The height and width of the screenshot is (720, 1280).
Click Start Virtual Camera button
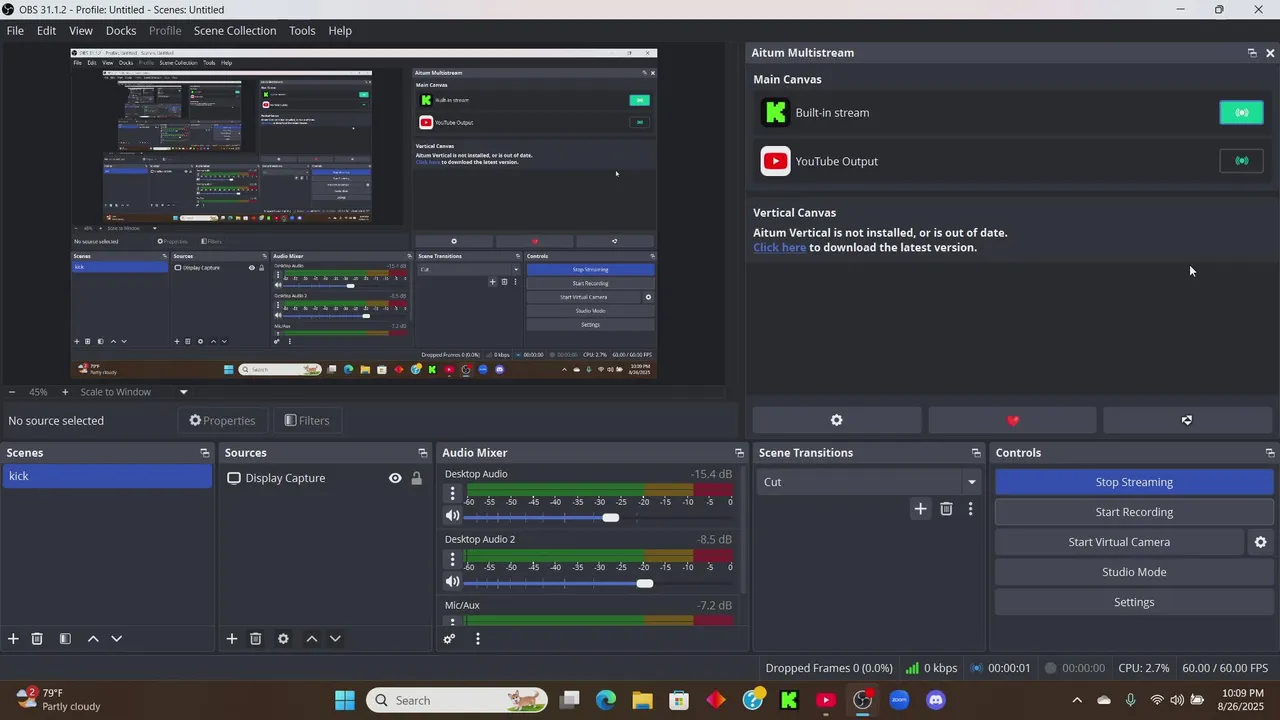click(x=1119, y=542)
